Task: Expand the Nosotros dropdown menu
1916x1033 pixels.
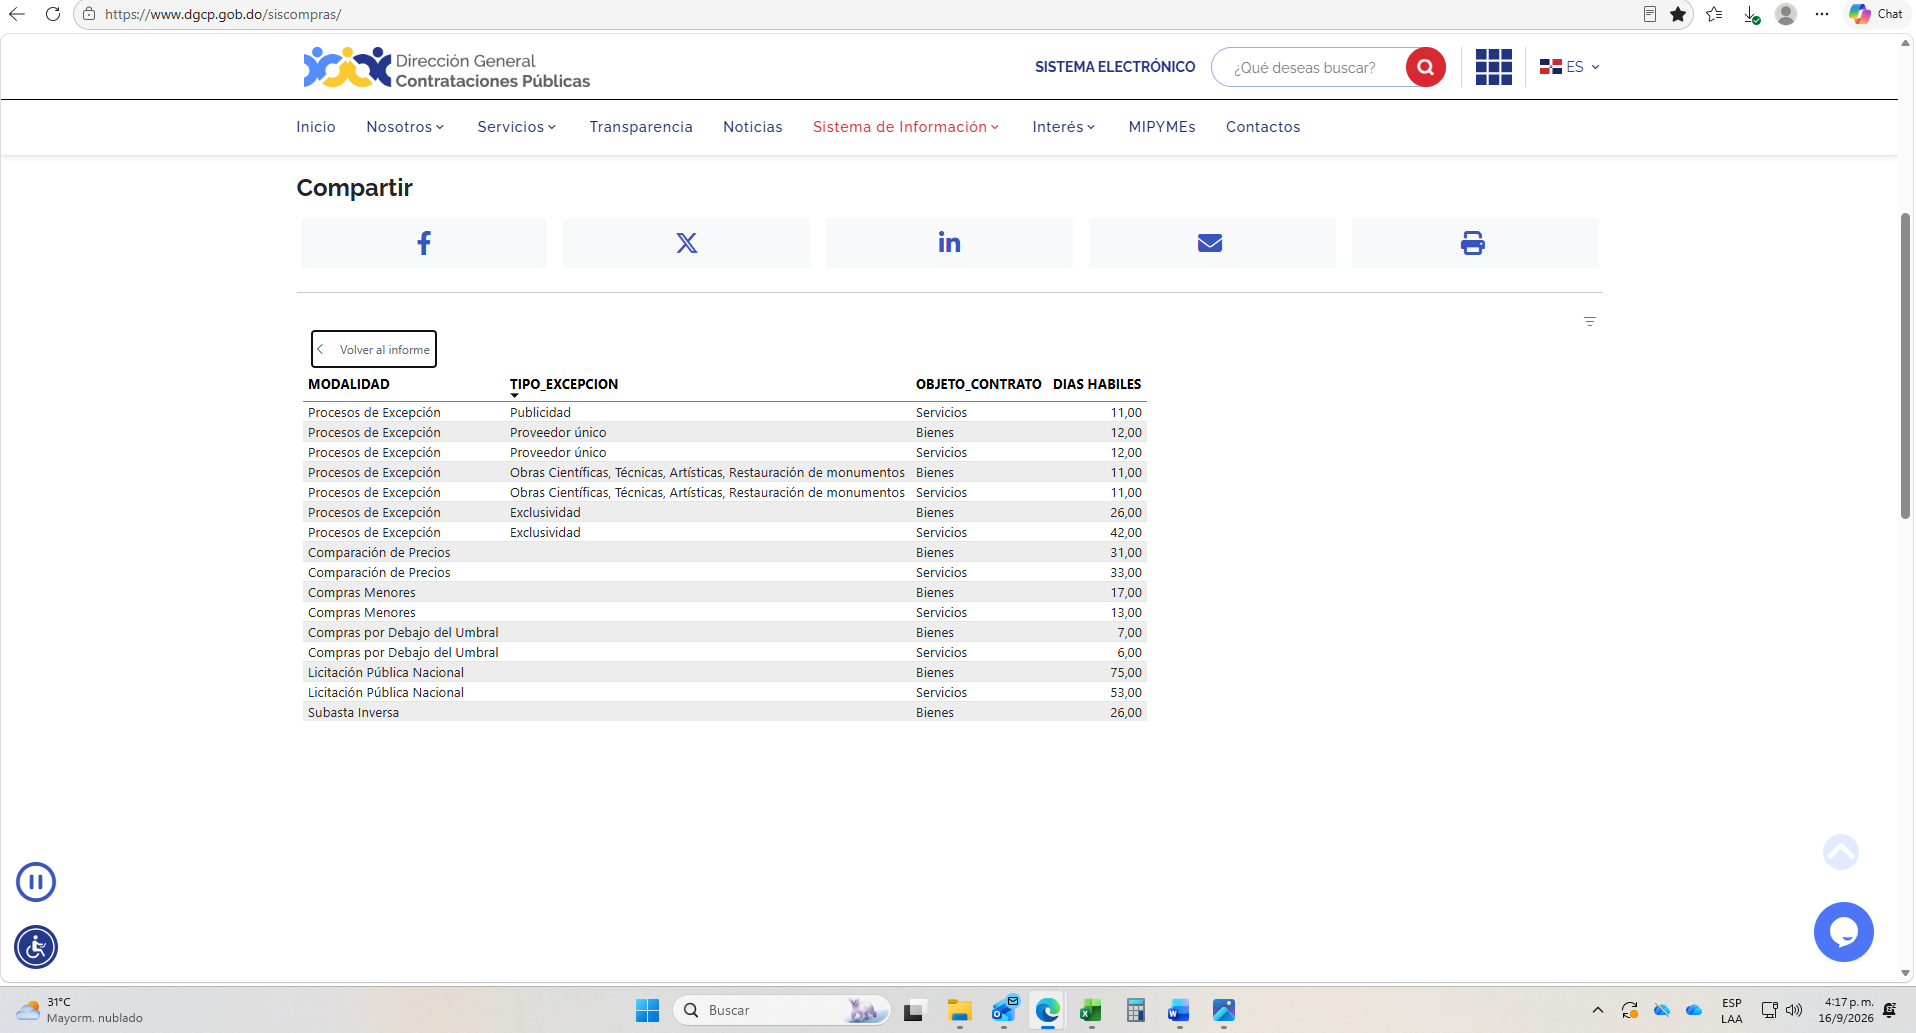Action: pyautogui.click(x=405, y=127)
